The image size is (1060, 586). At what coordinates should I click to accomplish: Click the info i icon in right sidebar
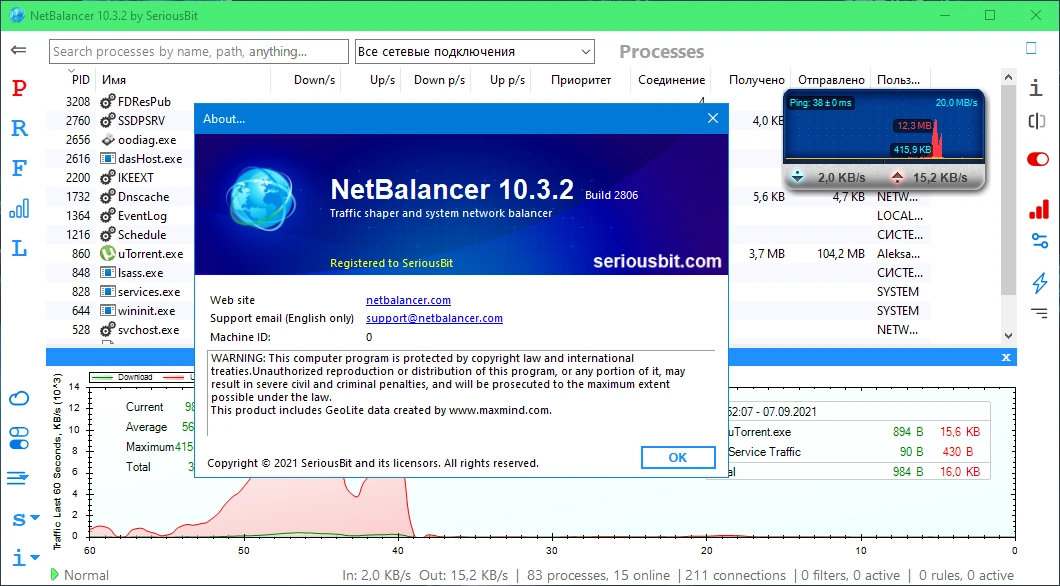click(x=1036, y=88)
